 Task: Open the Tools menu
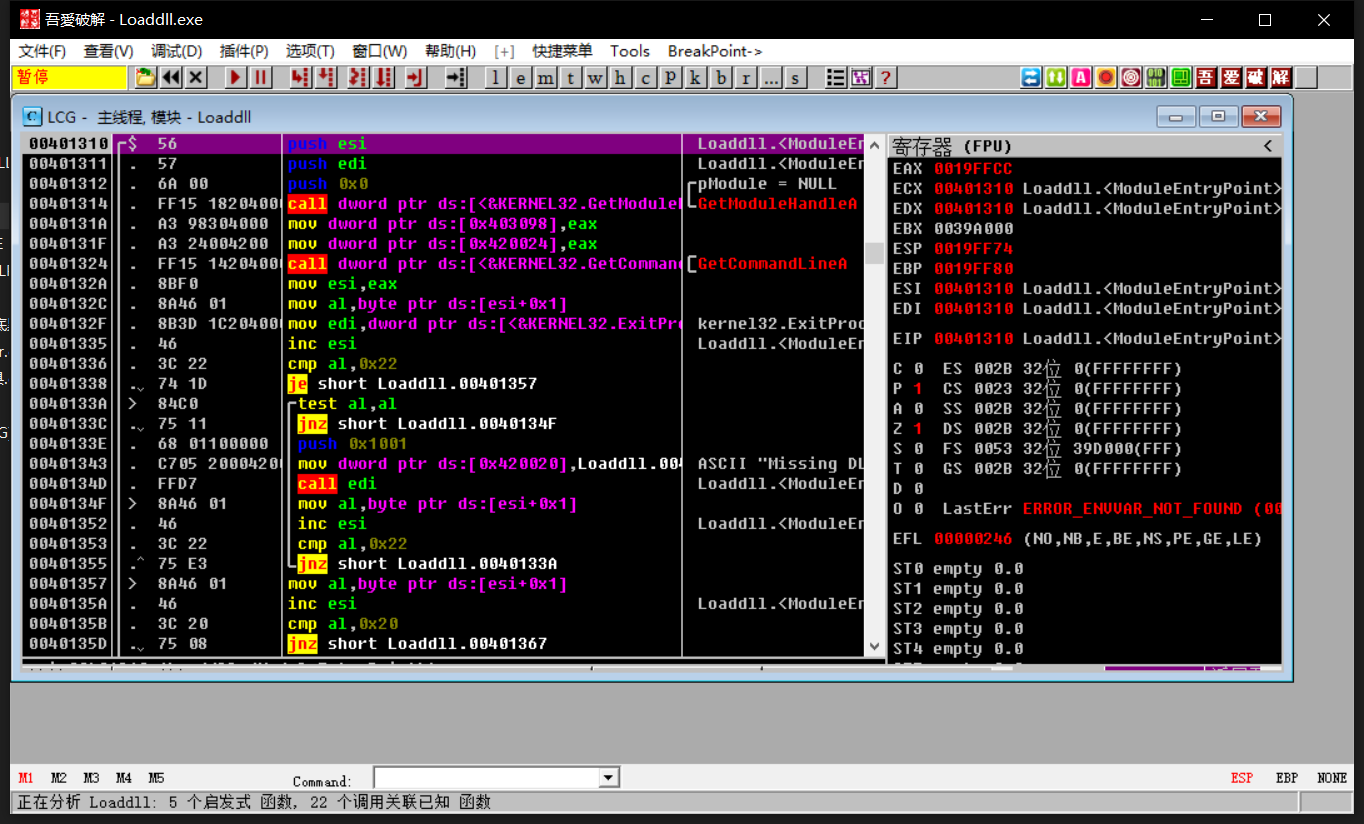630,51
